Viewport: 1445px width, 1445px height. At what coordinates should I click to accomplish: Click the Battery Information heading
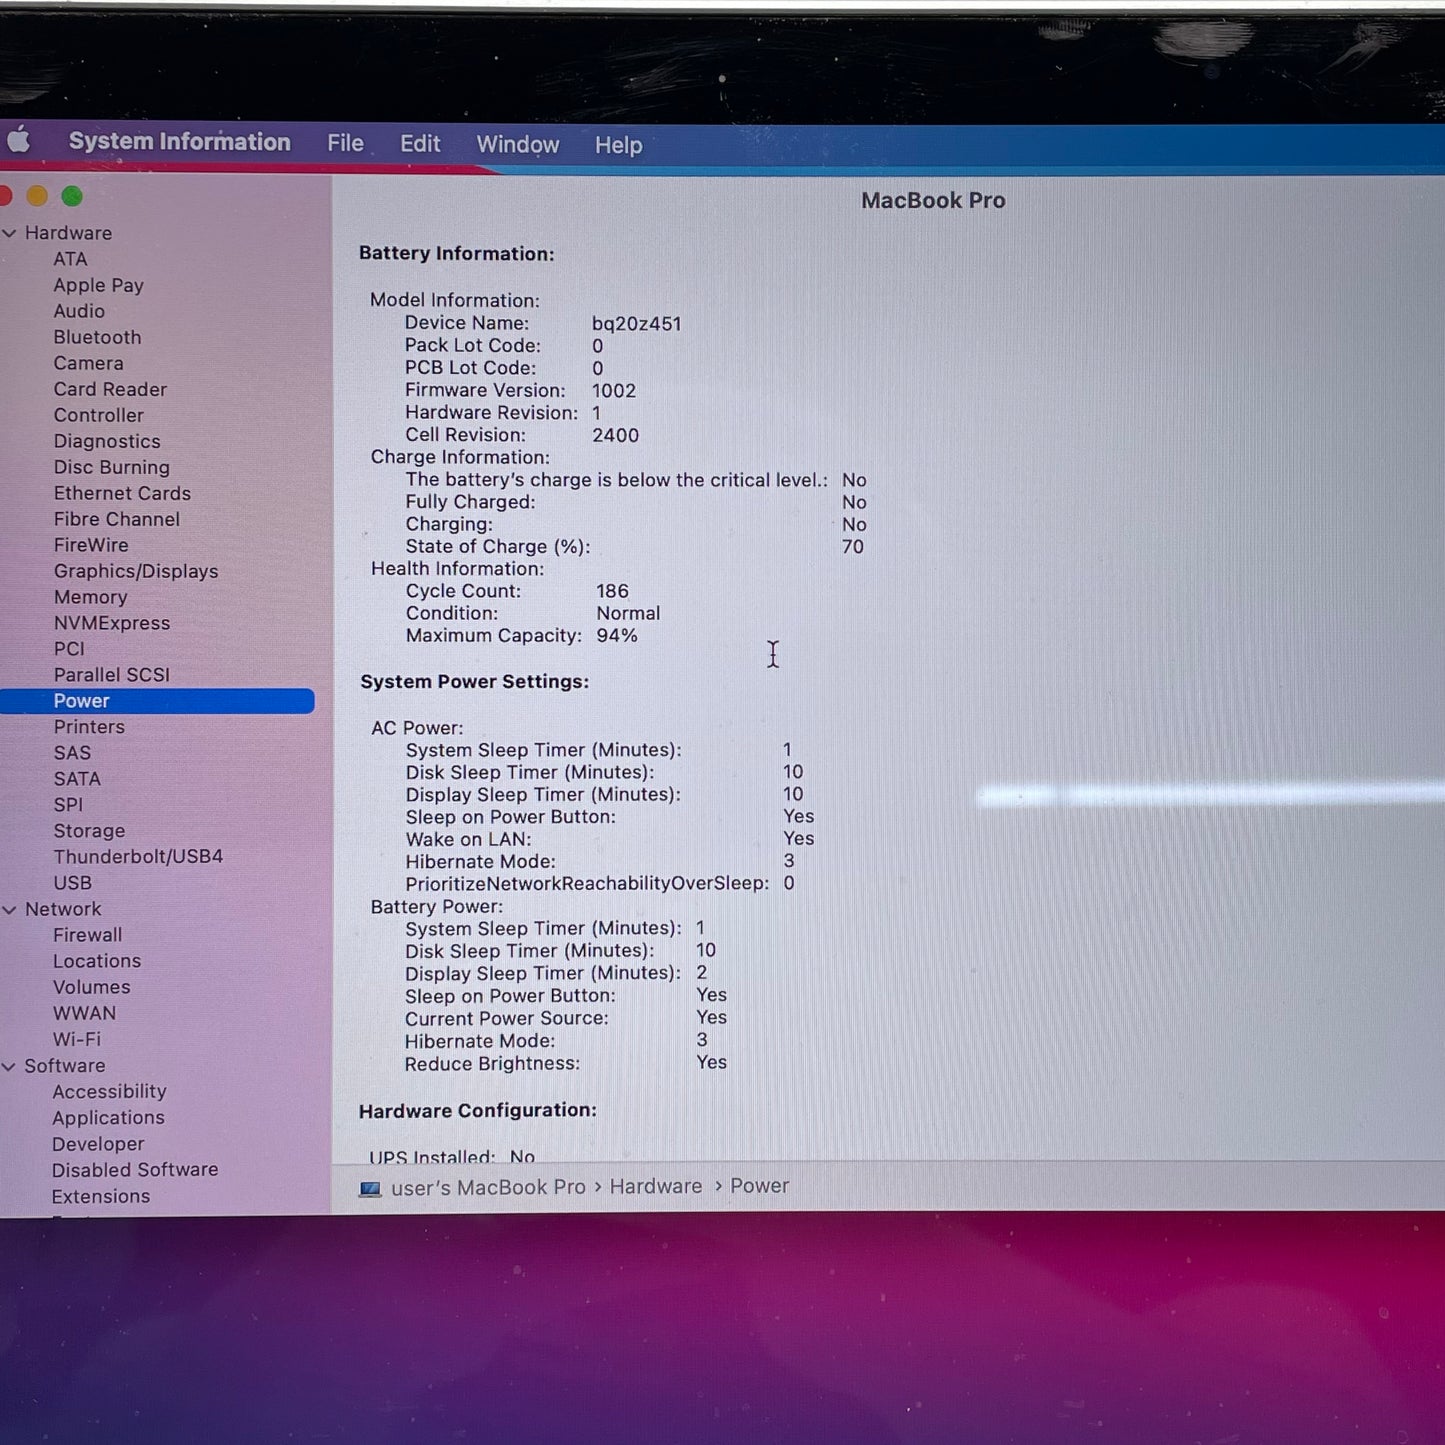click(x=456, y=254)
